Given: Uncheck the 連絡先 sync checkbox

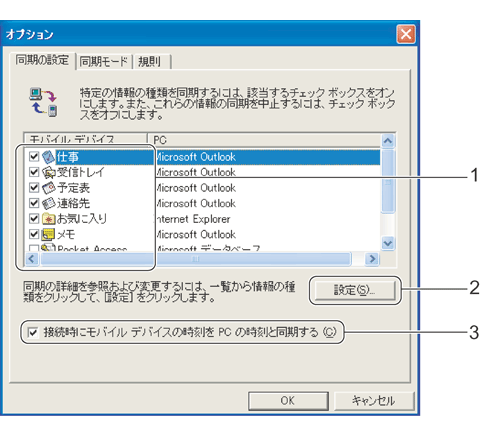Looking at the screenshot, I should point(34,203).
